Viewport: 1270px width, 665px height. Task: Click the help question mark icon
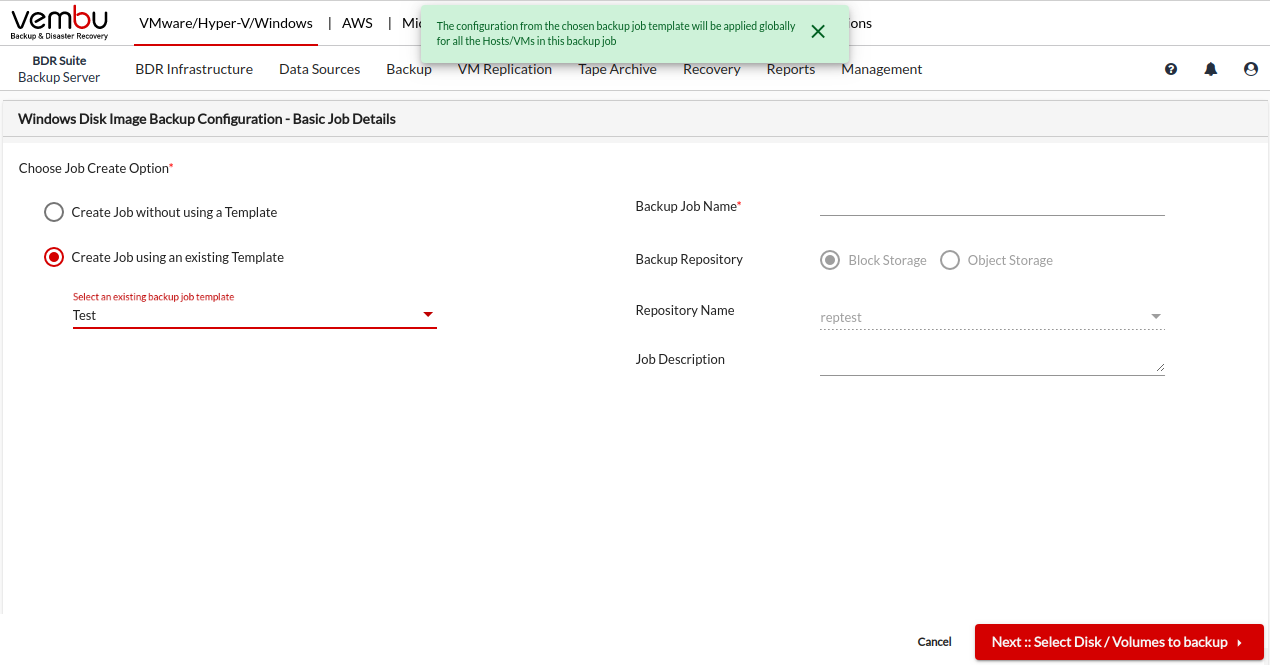pyautogui.click(x=1171, y=69)
